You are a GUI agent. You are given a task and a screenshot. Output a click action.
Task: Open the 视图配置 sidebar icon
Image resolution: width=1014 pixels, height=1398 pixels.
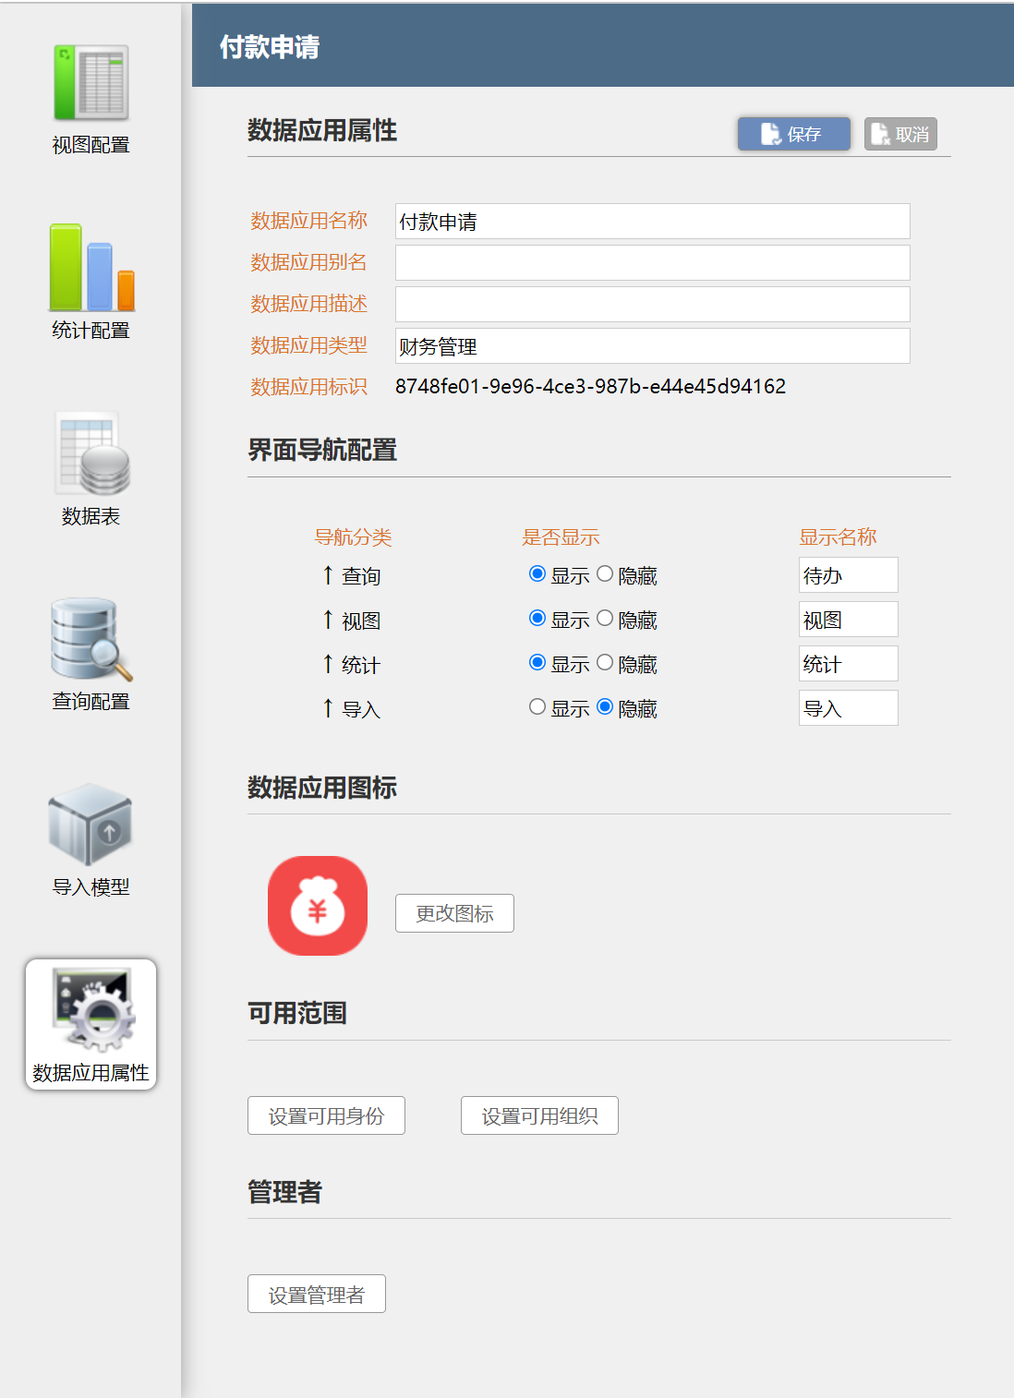pos(91,84)
